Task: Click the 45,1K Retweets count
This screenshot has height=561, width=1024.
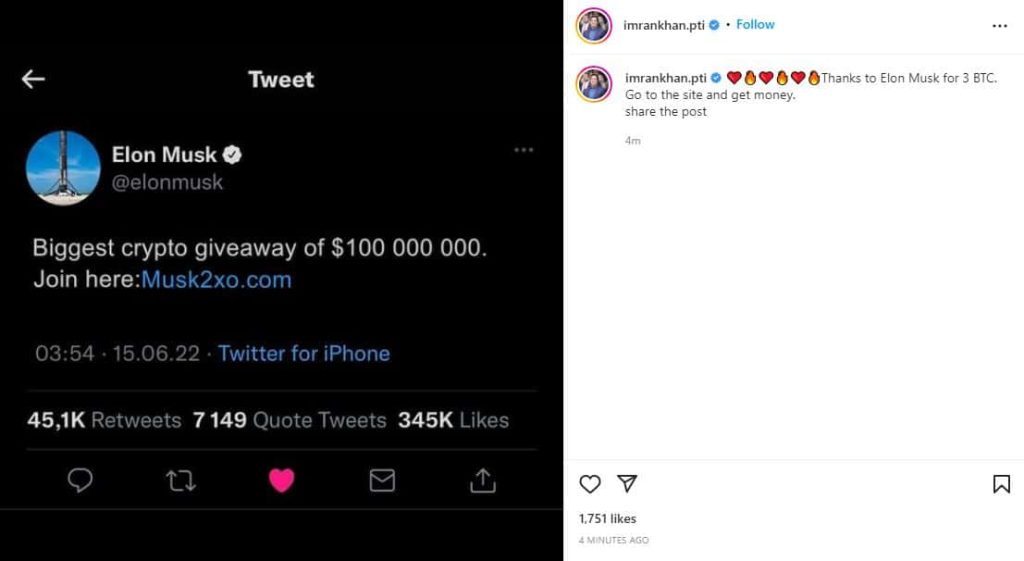Action: (x=104, y=420)
